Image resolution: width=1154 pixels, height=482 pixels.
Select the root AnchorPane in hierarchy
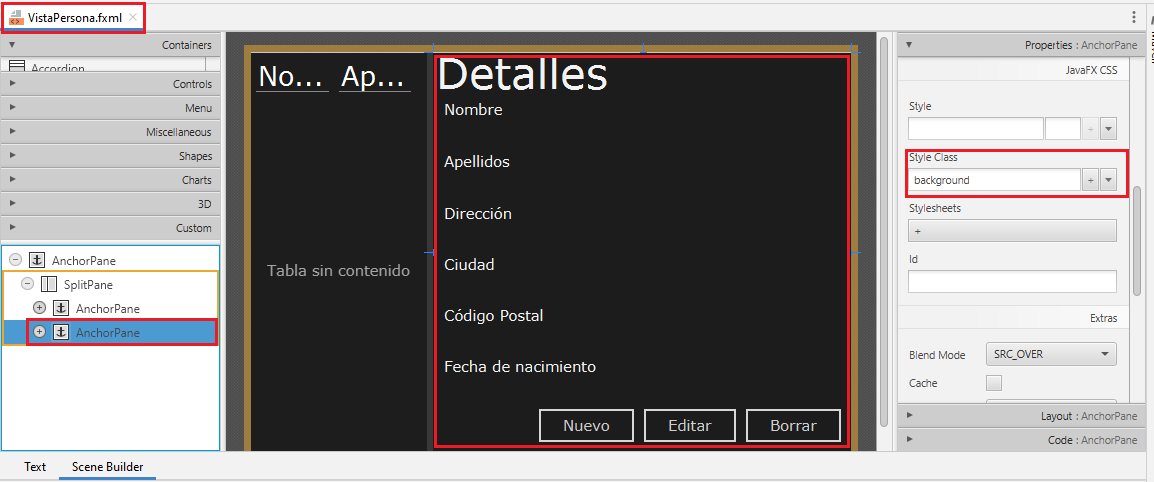83,261
